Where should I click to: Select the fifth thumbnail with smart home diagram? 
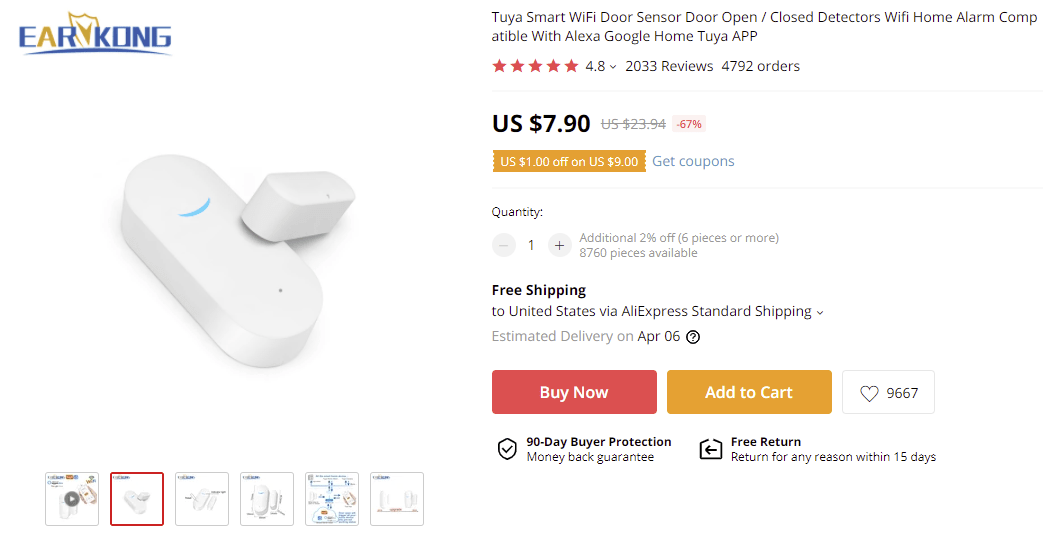332,498
